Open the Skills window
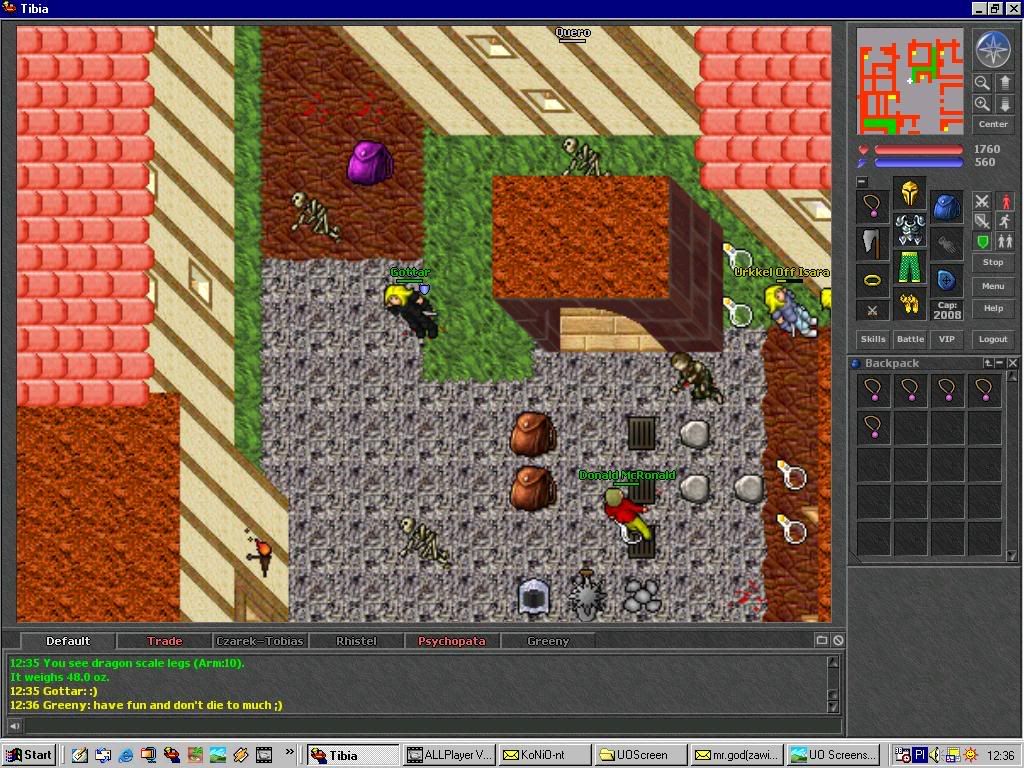Image resolution: width=1024 pixels, height=768 pixels. [873, 339]
